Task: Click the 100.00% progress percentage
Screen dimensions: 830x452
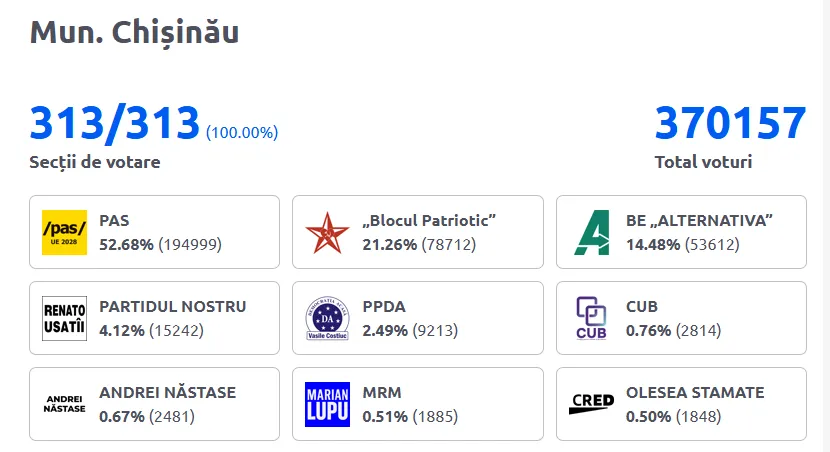Action: 242,133
